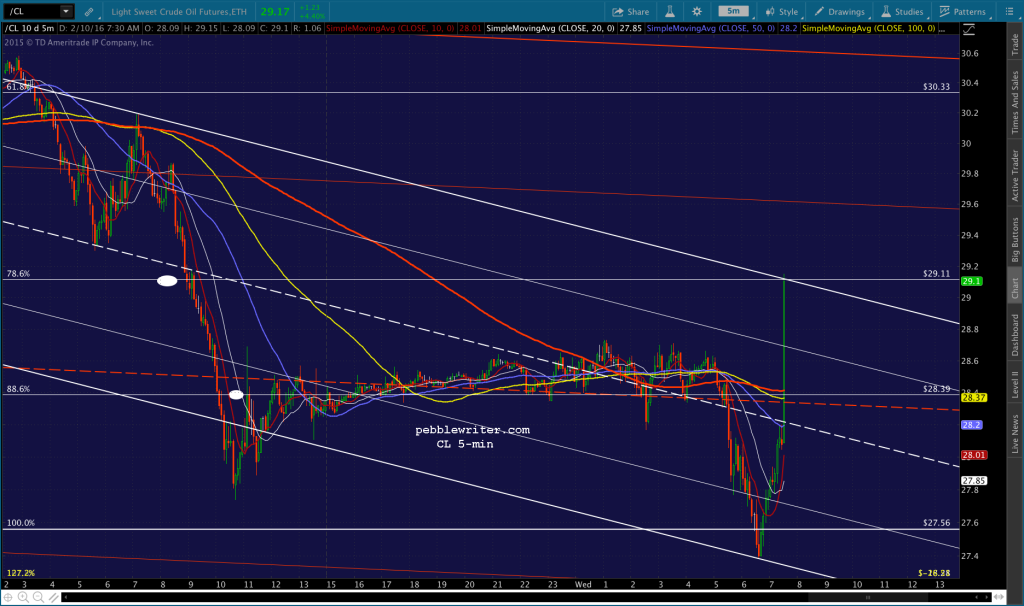Screen dimensions: 1024x606
Task: Click the expand time axis arrows icon
Action: 999,597
